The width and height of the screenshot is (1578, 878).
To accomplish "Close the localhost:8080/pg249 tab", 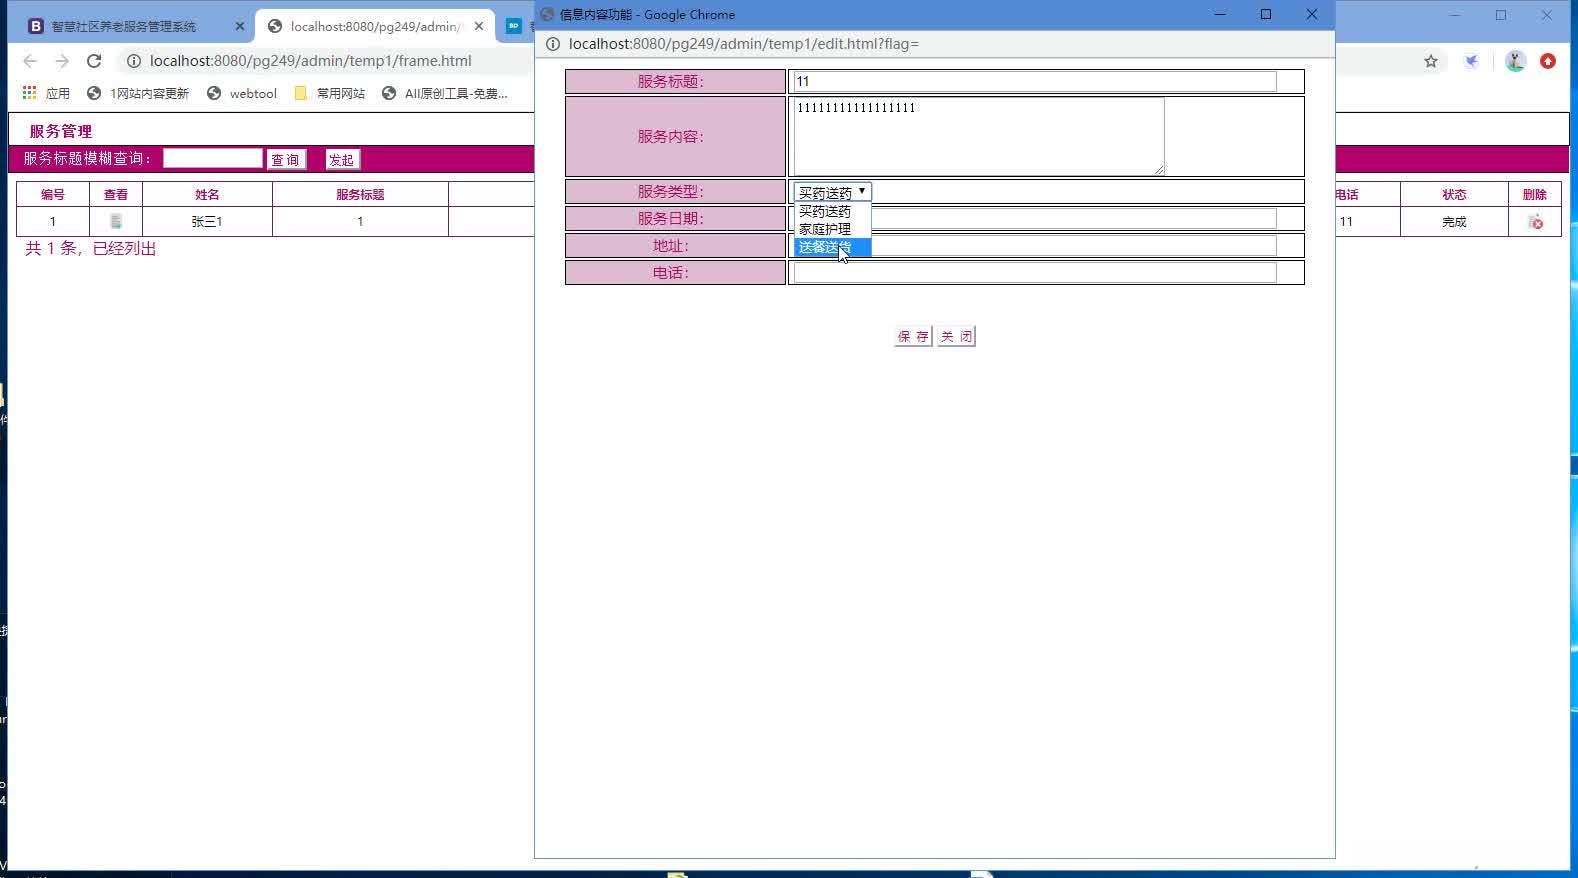I will [479, 27].
